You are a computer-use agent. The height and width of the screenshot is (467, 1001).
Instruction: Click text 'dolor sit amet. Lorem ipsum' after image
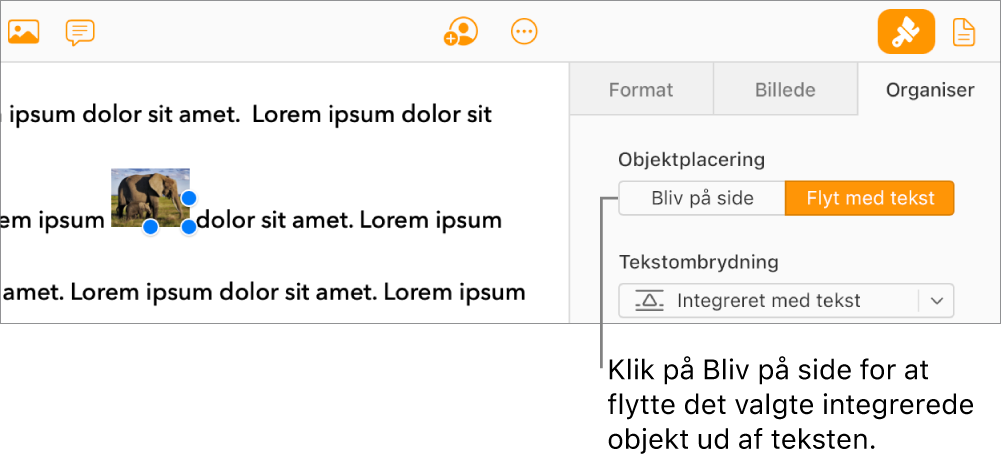[349, 221]
